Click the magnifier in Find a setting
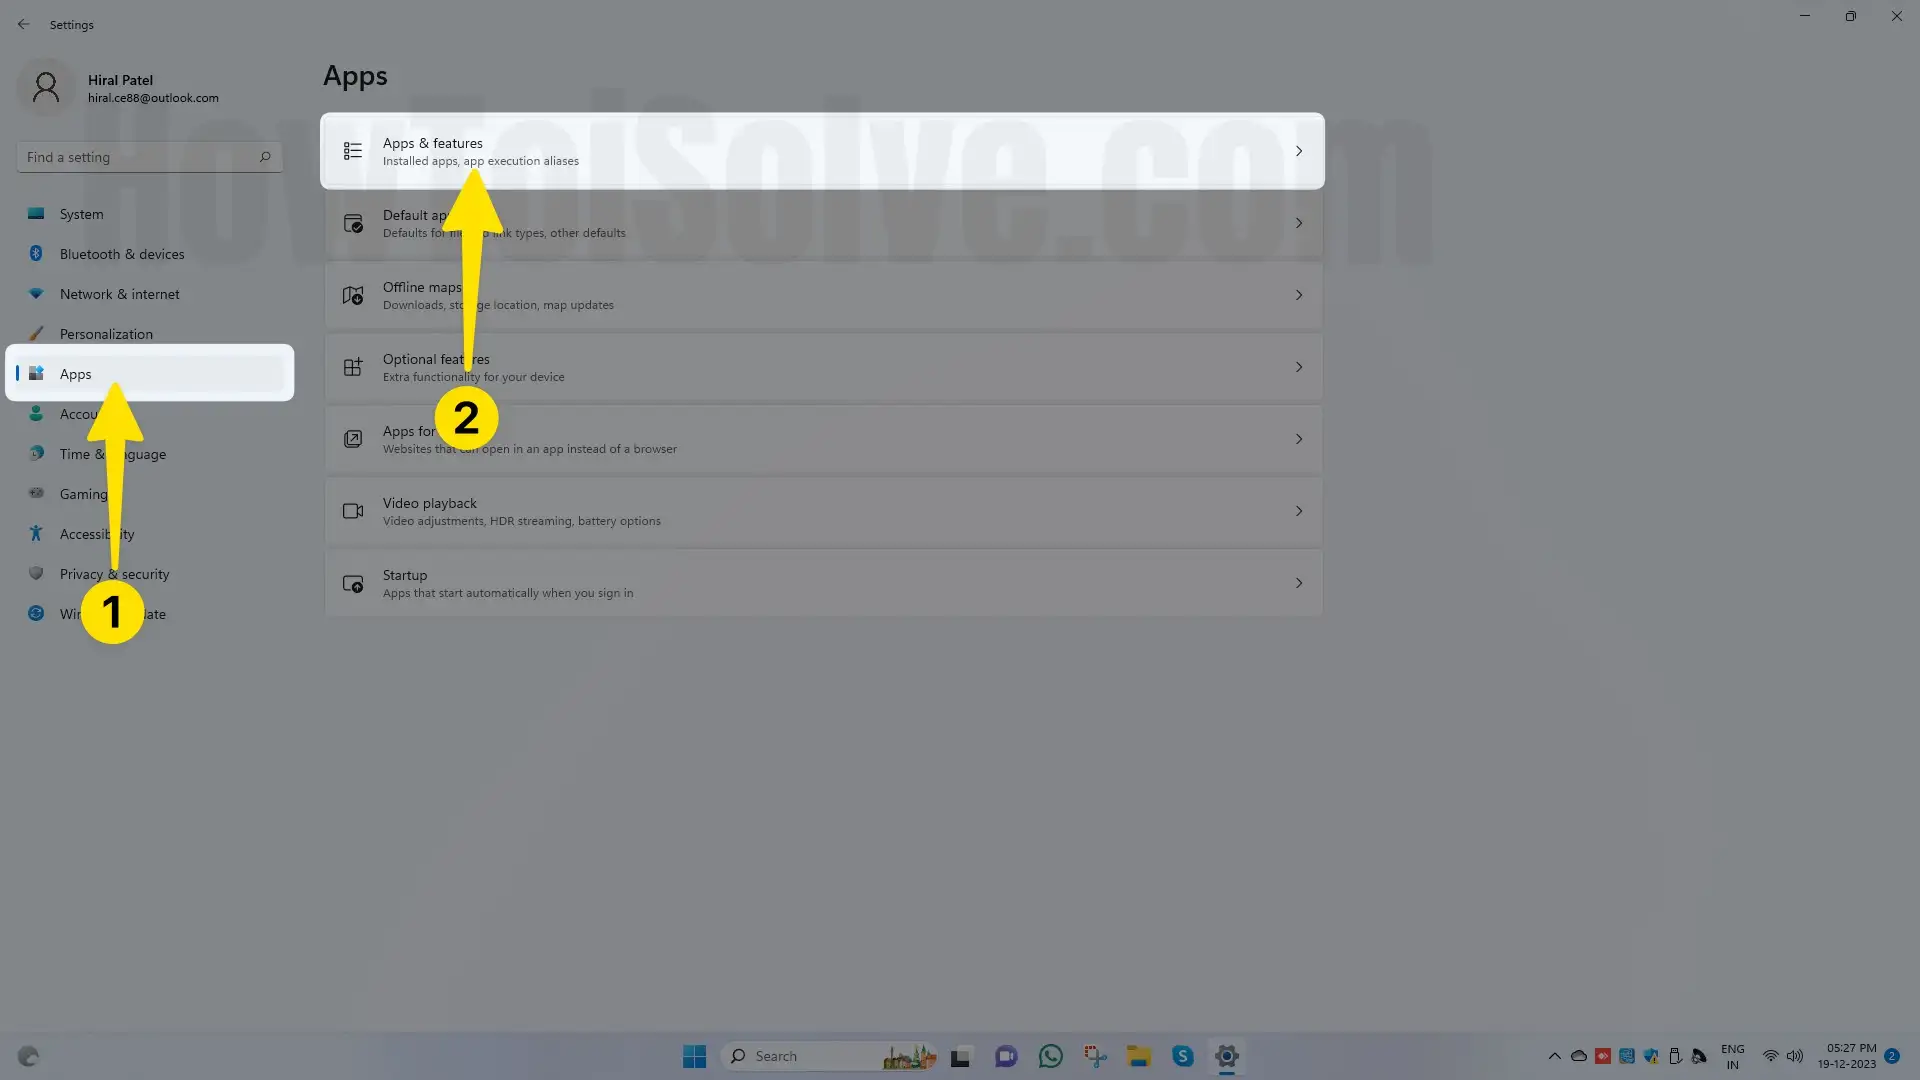Screen dimensions: 1920x1080 [x=265, y=157]
